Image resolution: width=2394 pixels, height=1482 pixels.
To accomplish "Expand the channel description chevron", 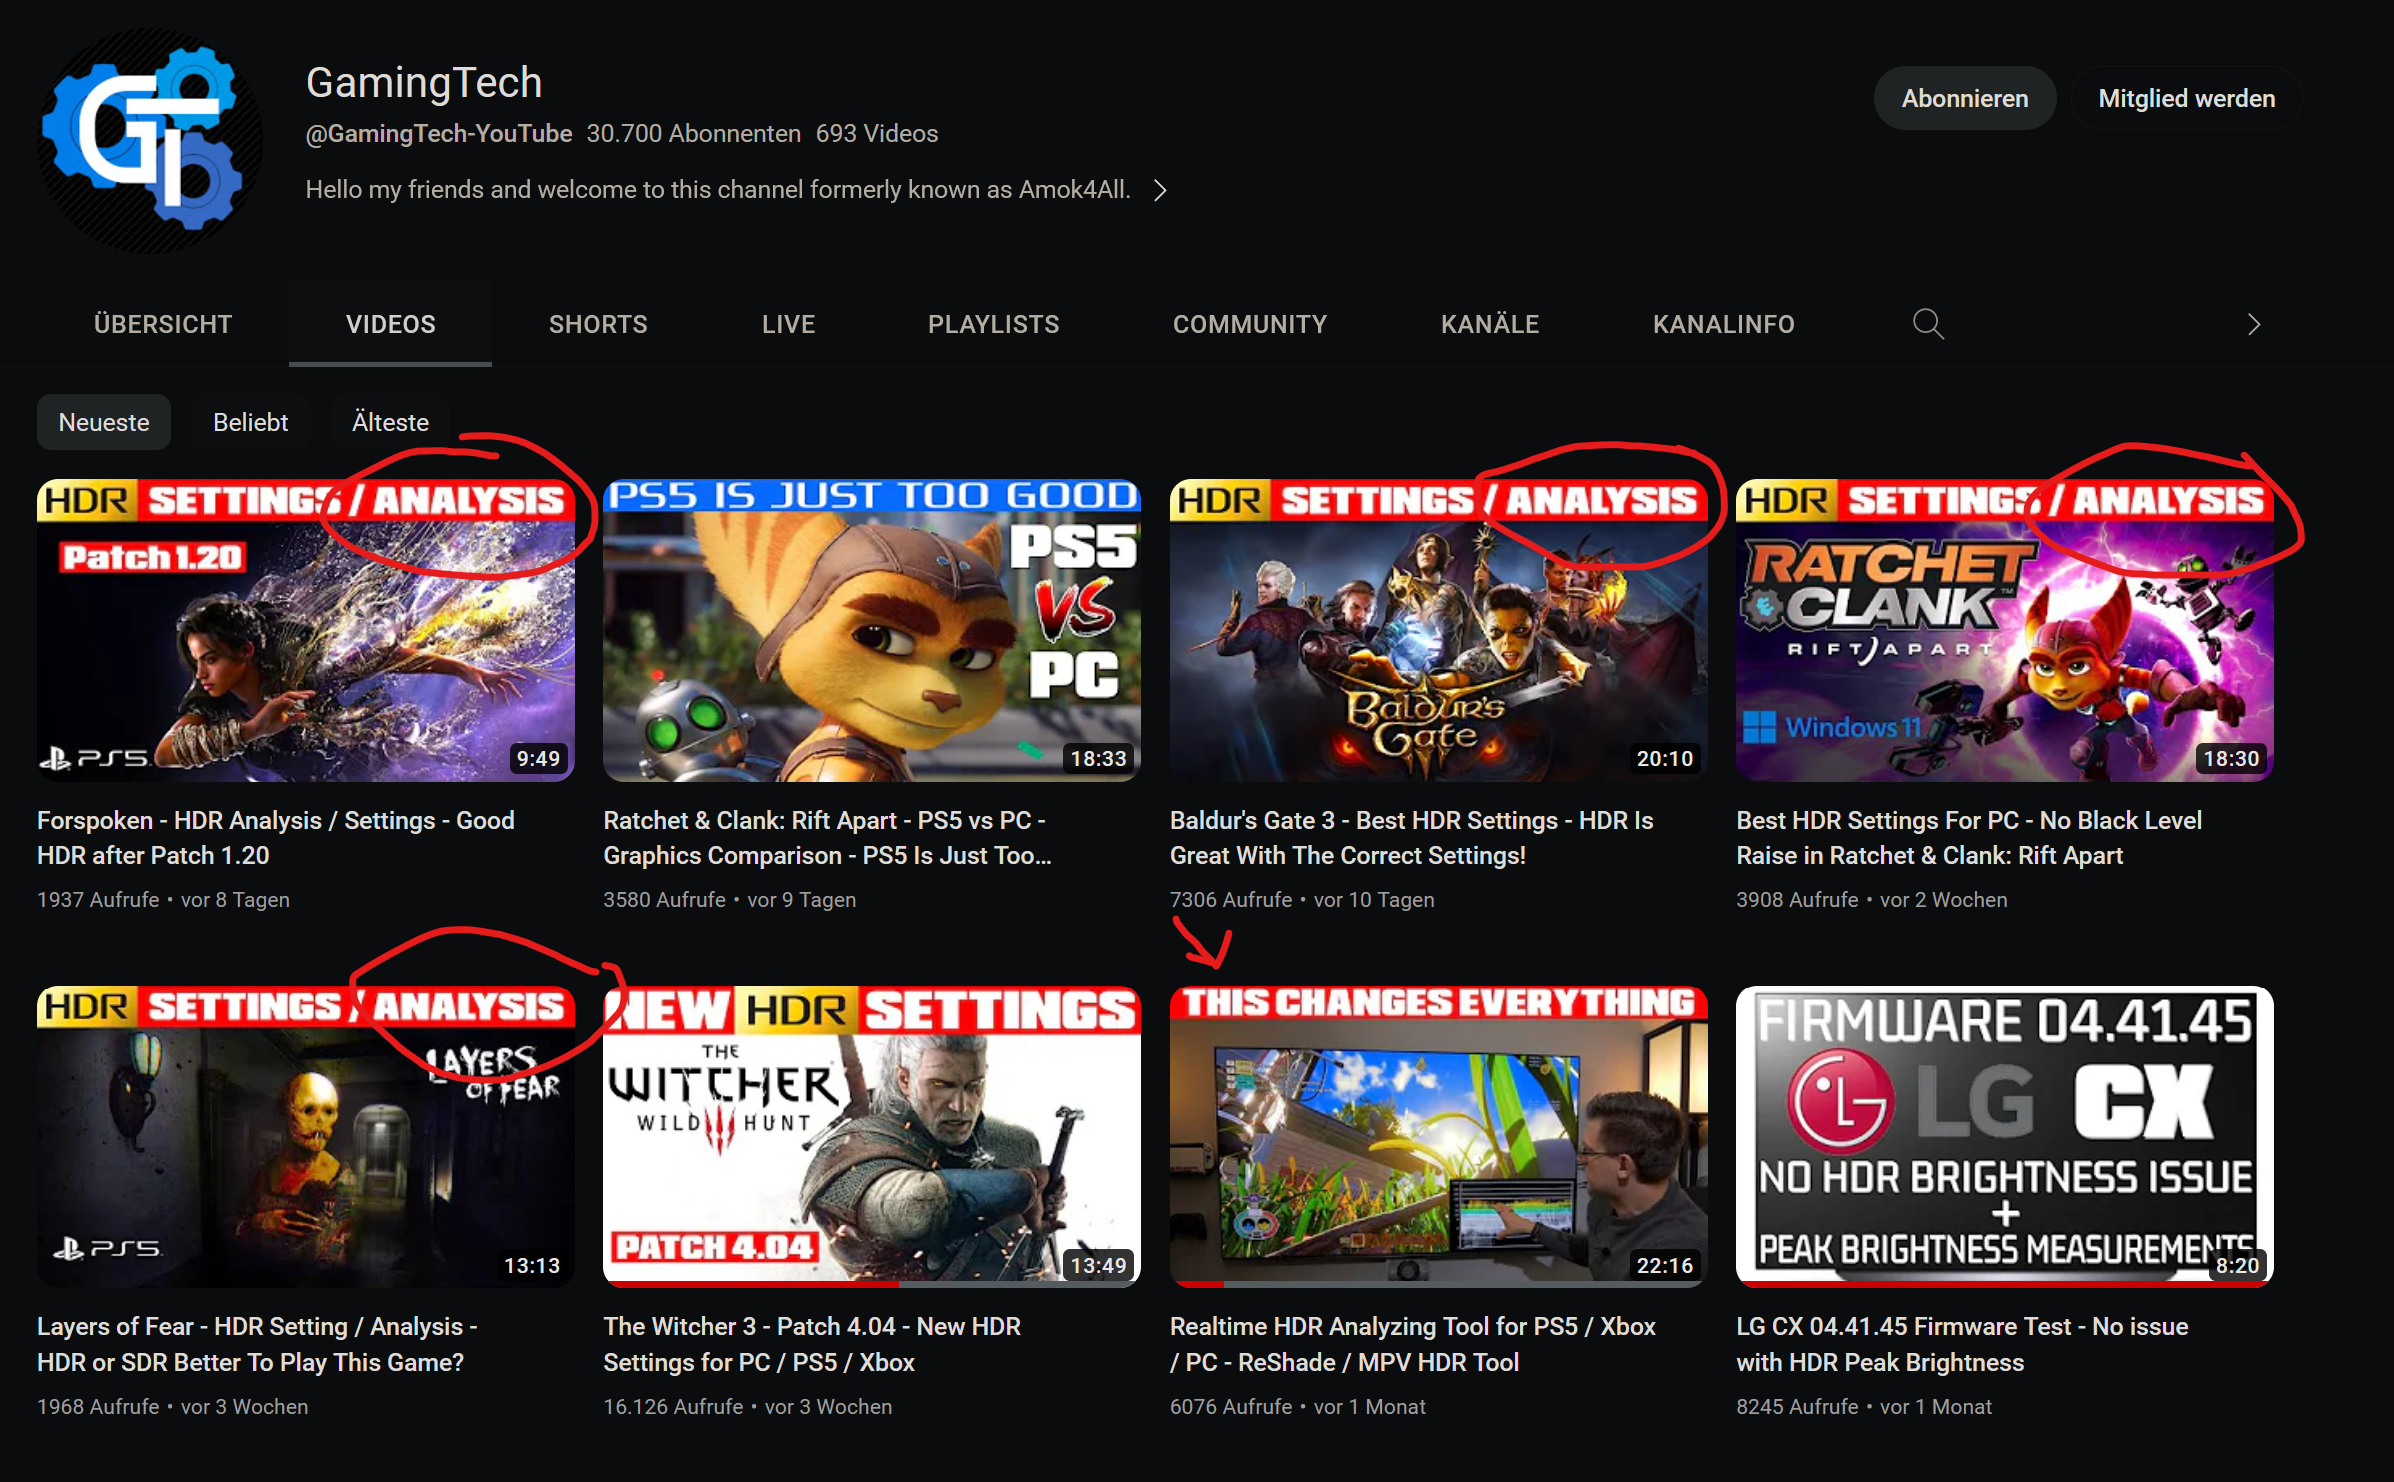I will 1160,190.
